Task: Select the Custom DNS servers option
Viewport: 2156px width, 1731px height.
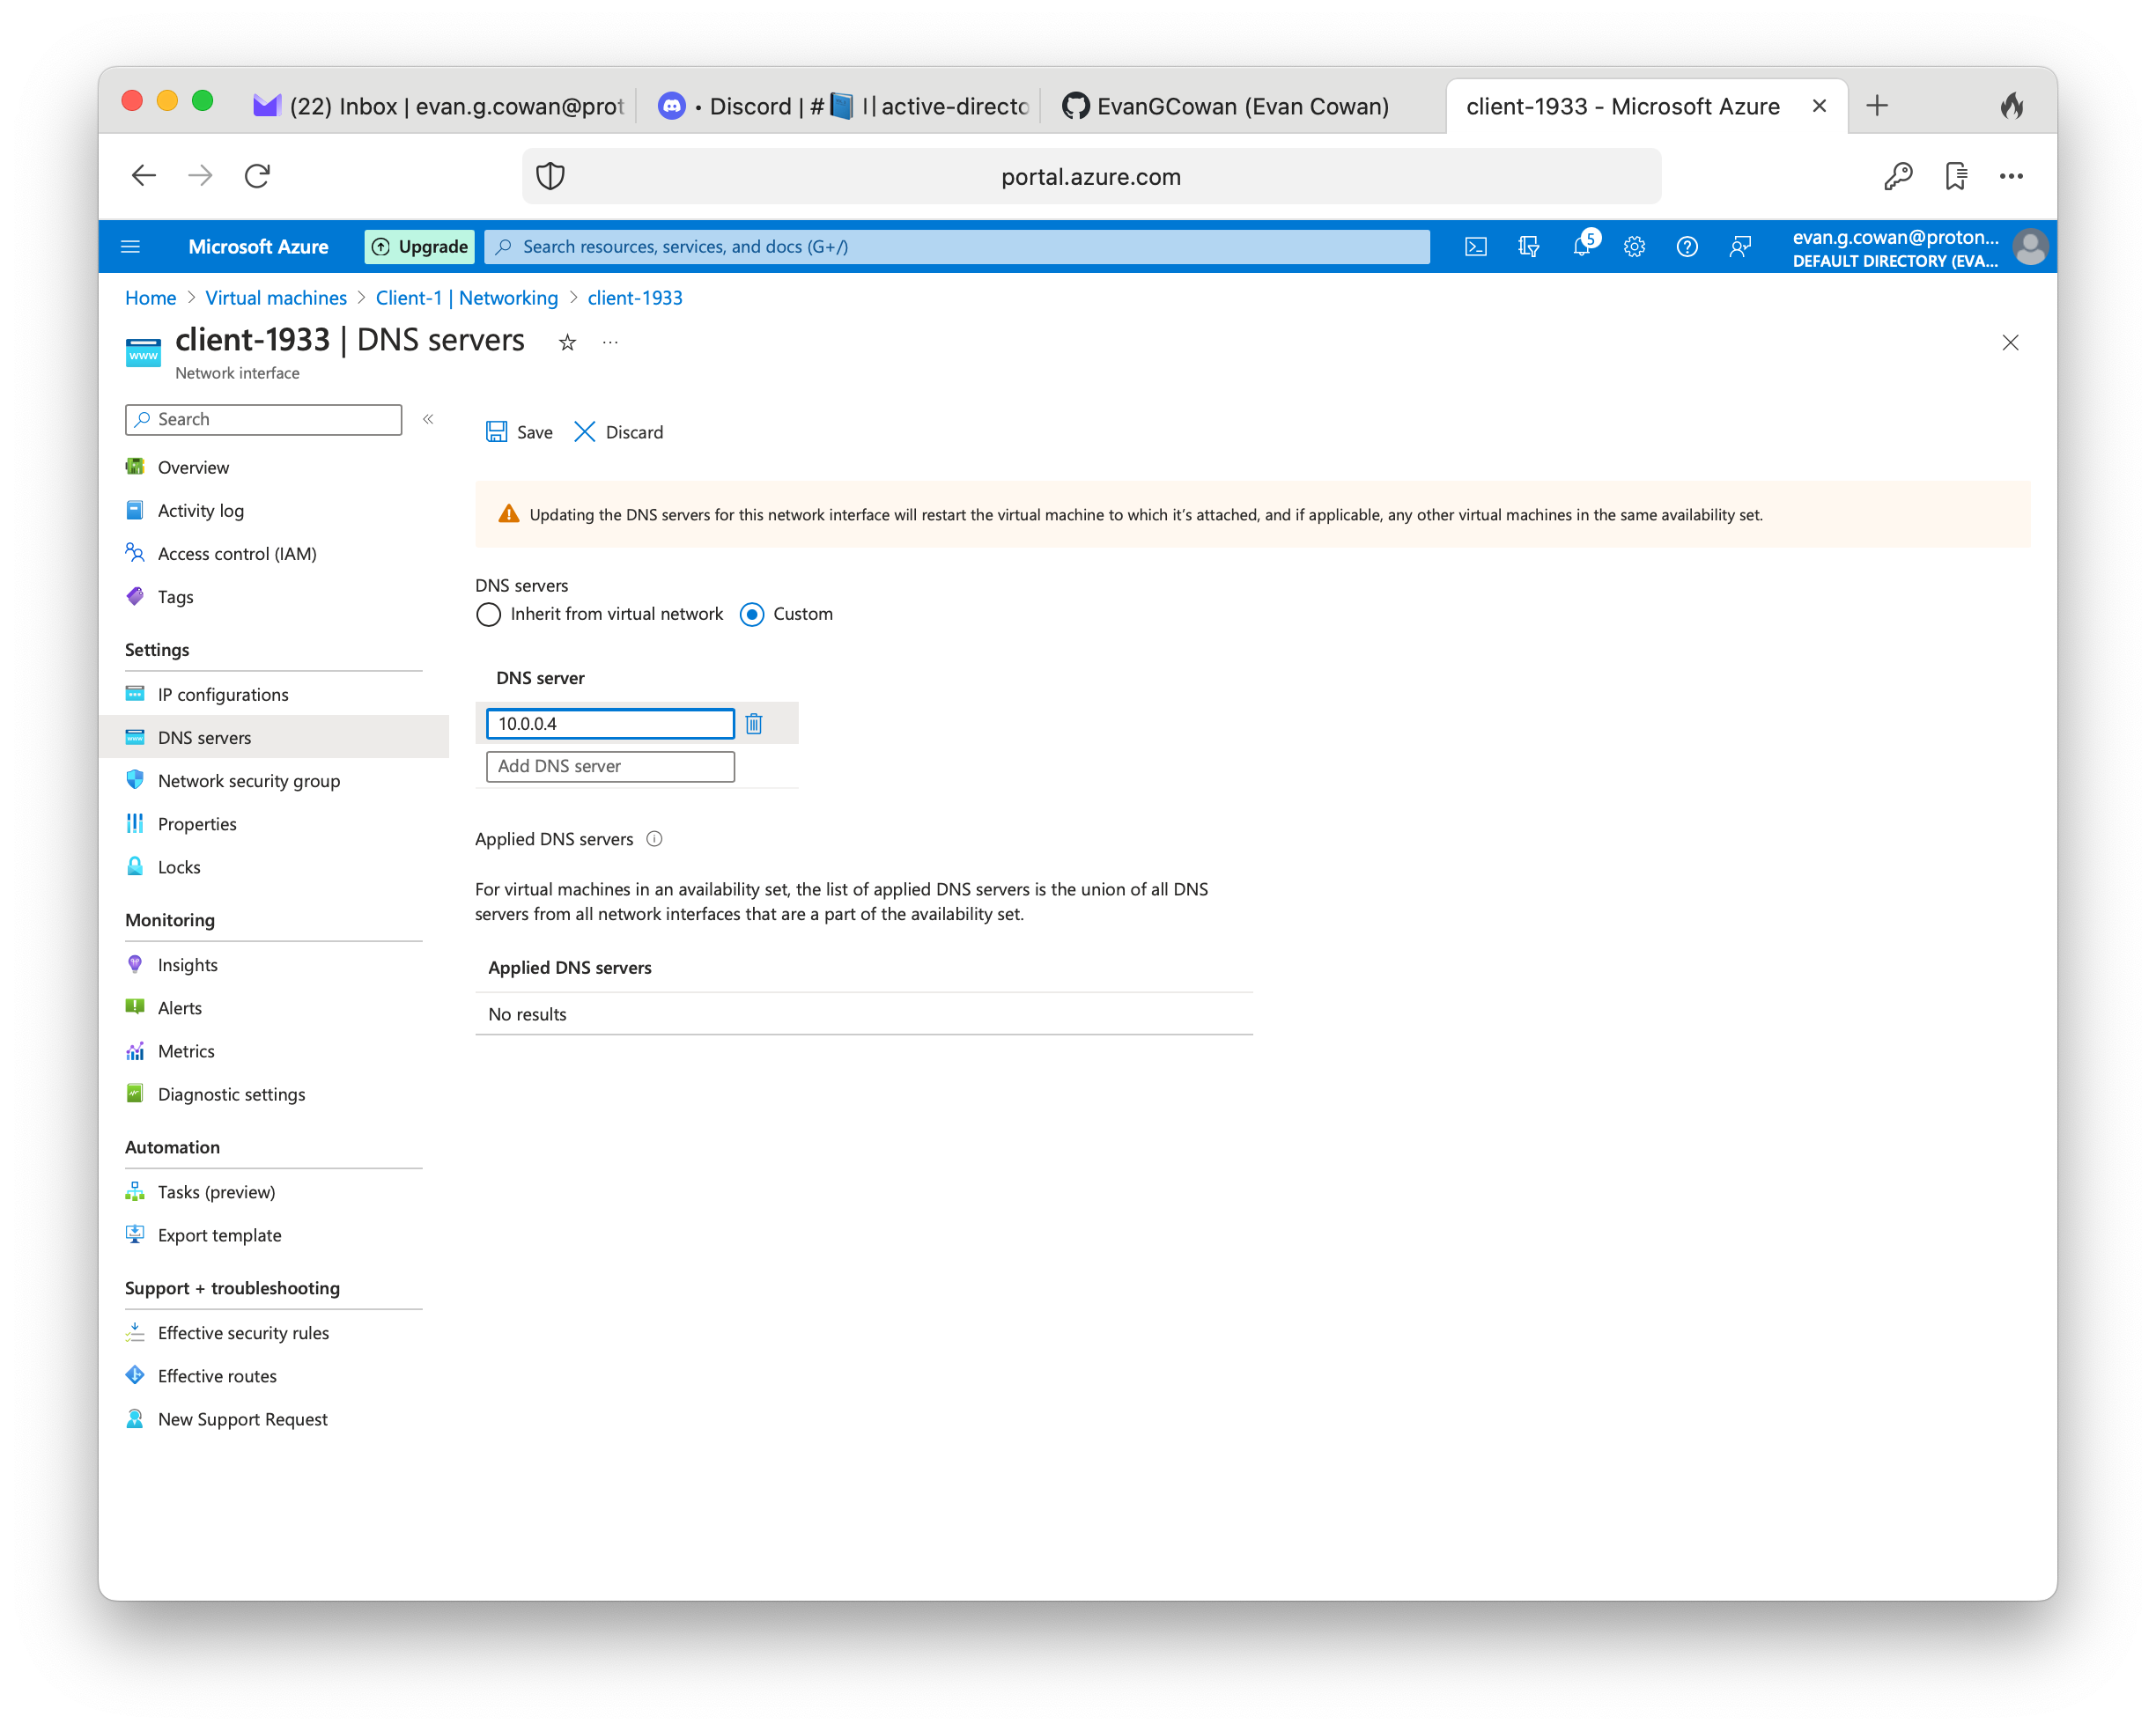Action: tap(751, 614)
